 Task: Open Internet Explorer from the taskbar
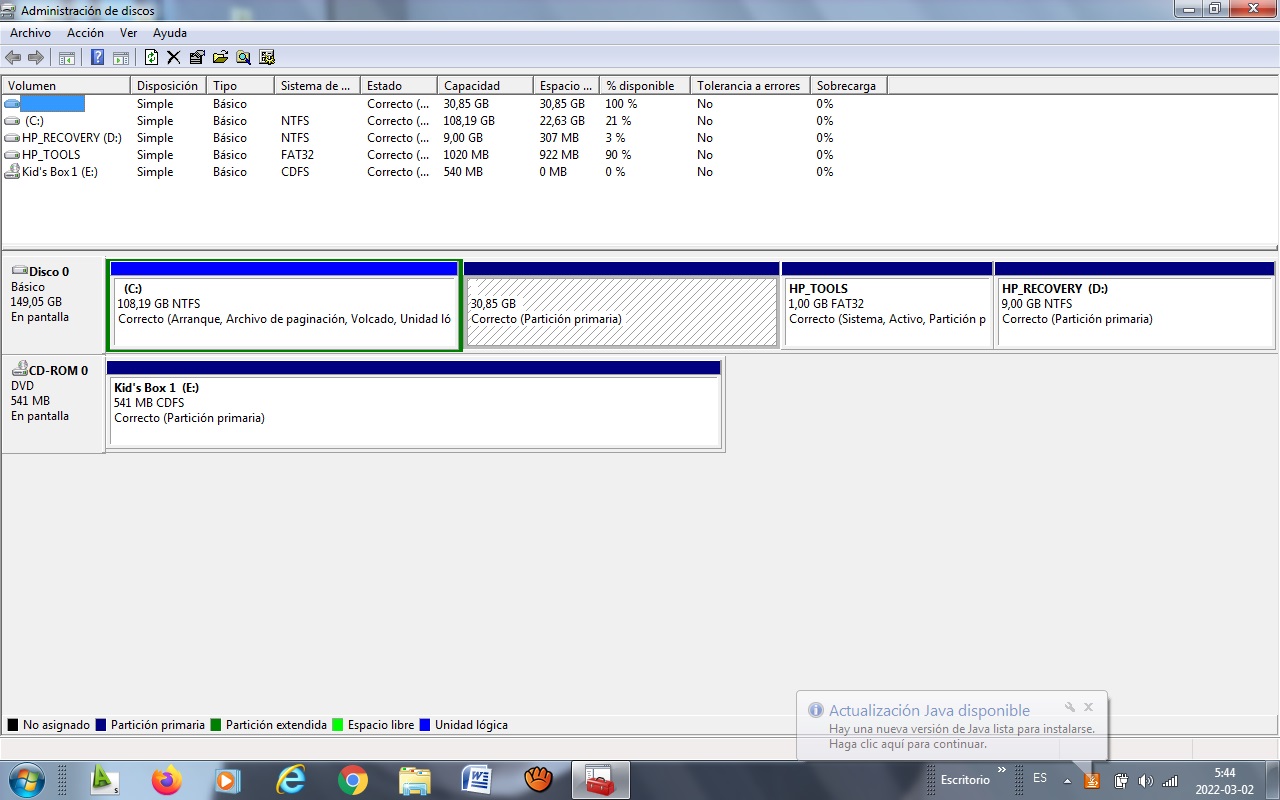click(x=291, y=779)
